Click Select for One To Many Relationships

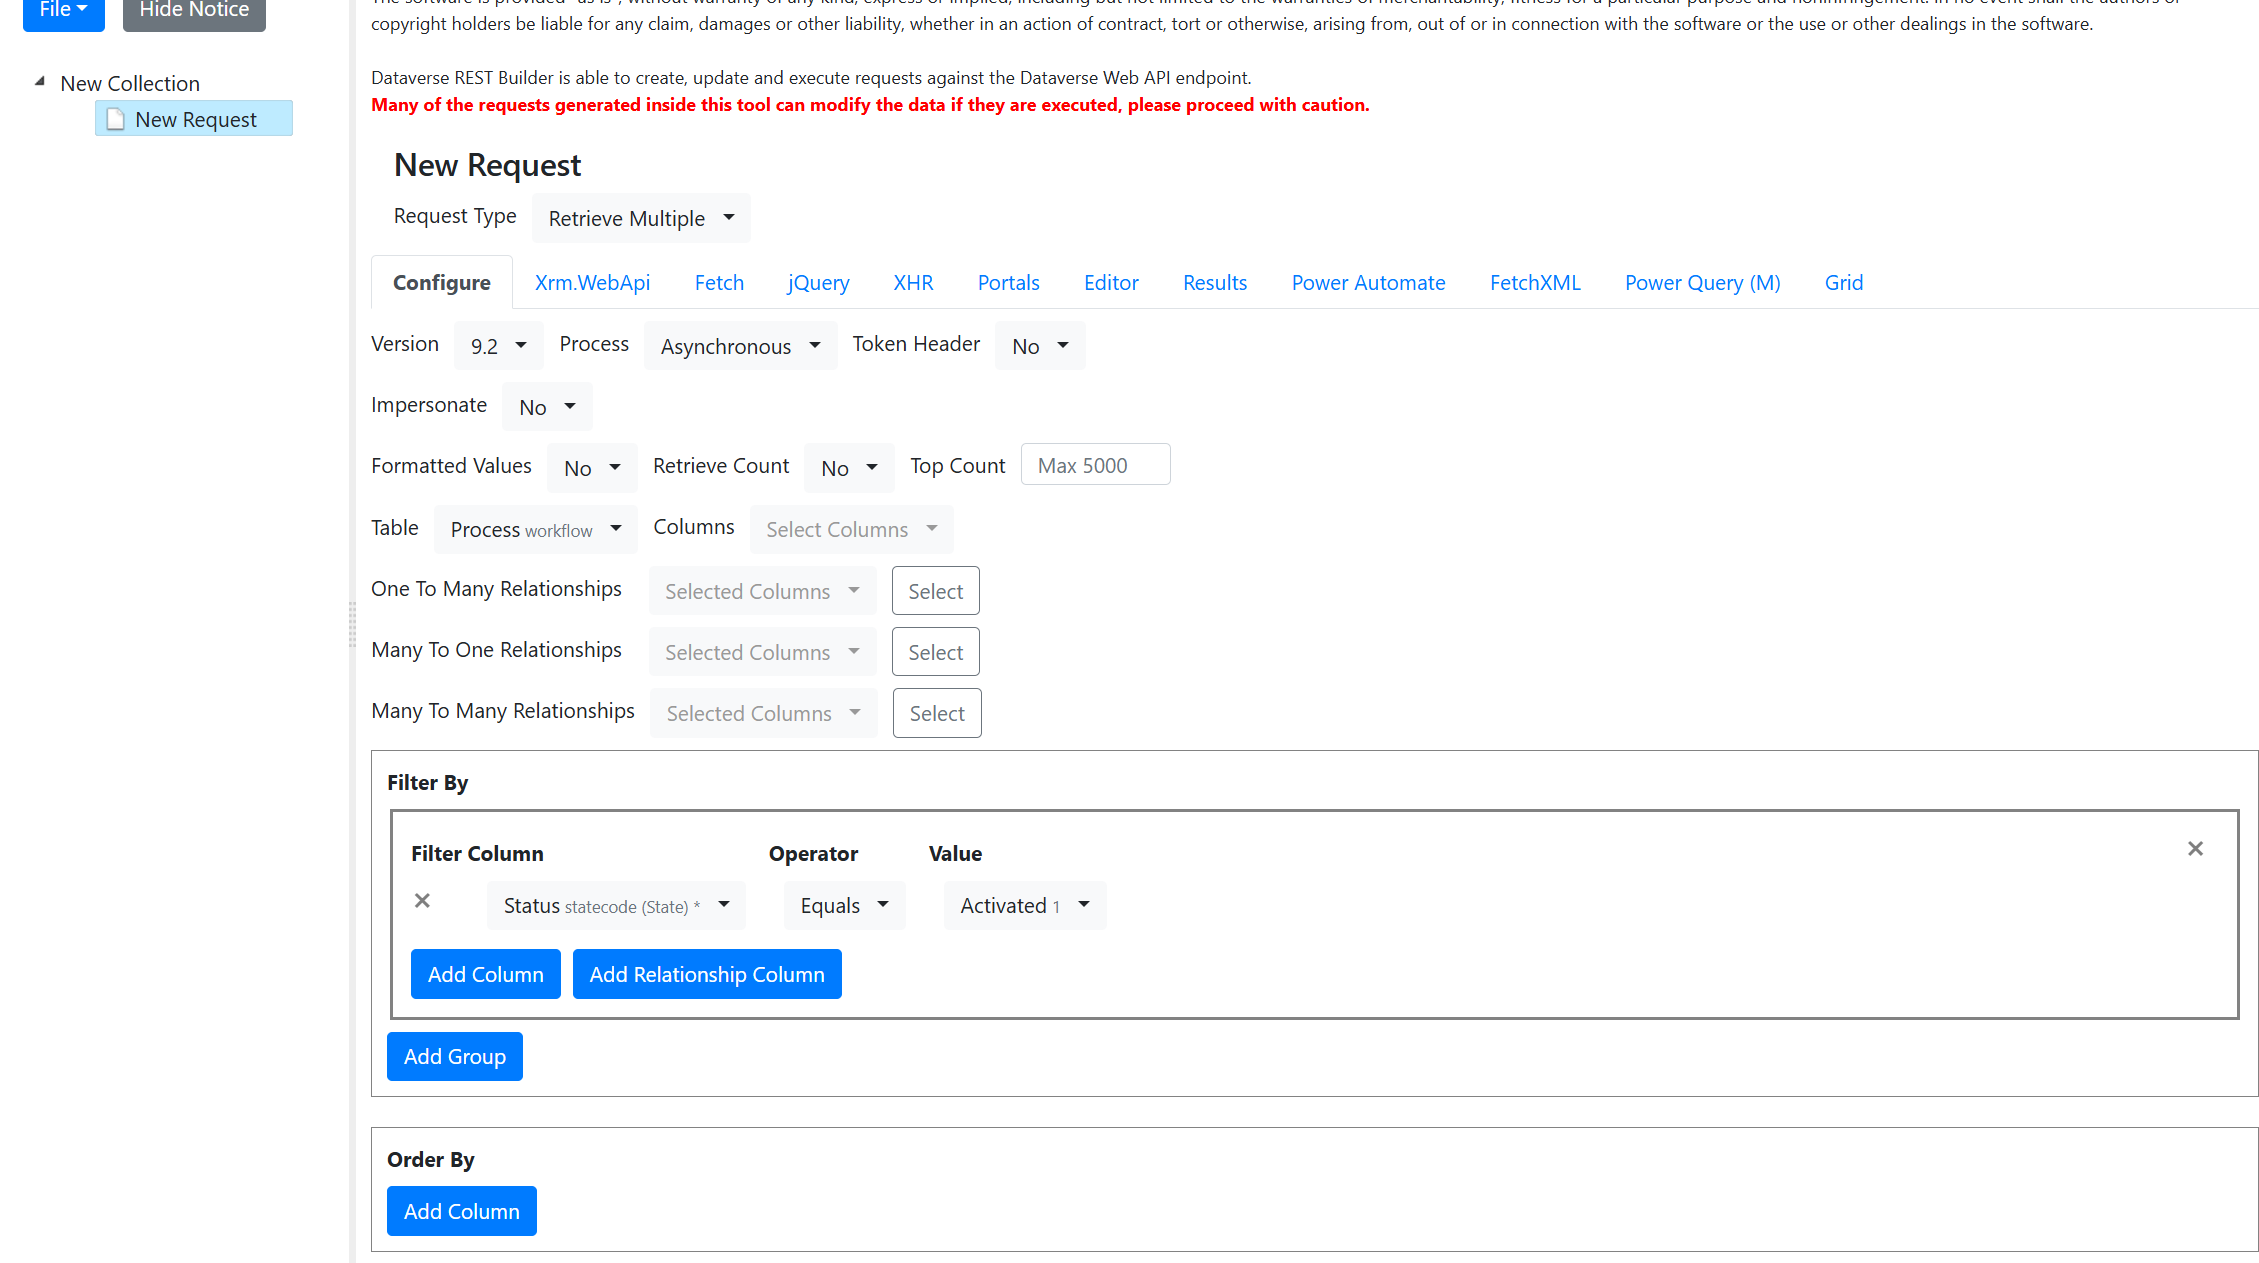tap(935, 591)
